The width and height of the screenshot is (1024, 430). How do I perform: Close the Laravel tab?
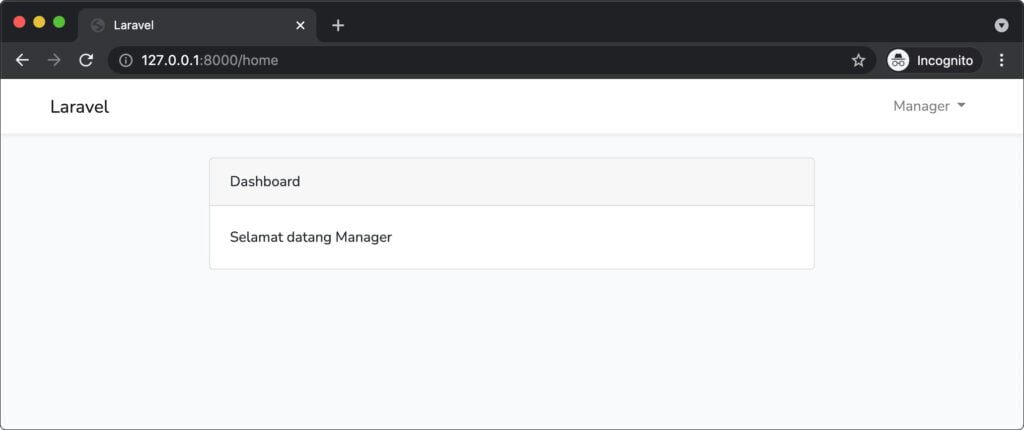(x=300, y=25)
